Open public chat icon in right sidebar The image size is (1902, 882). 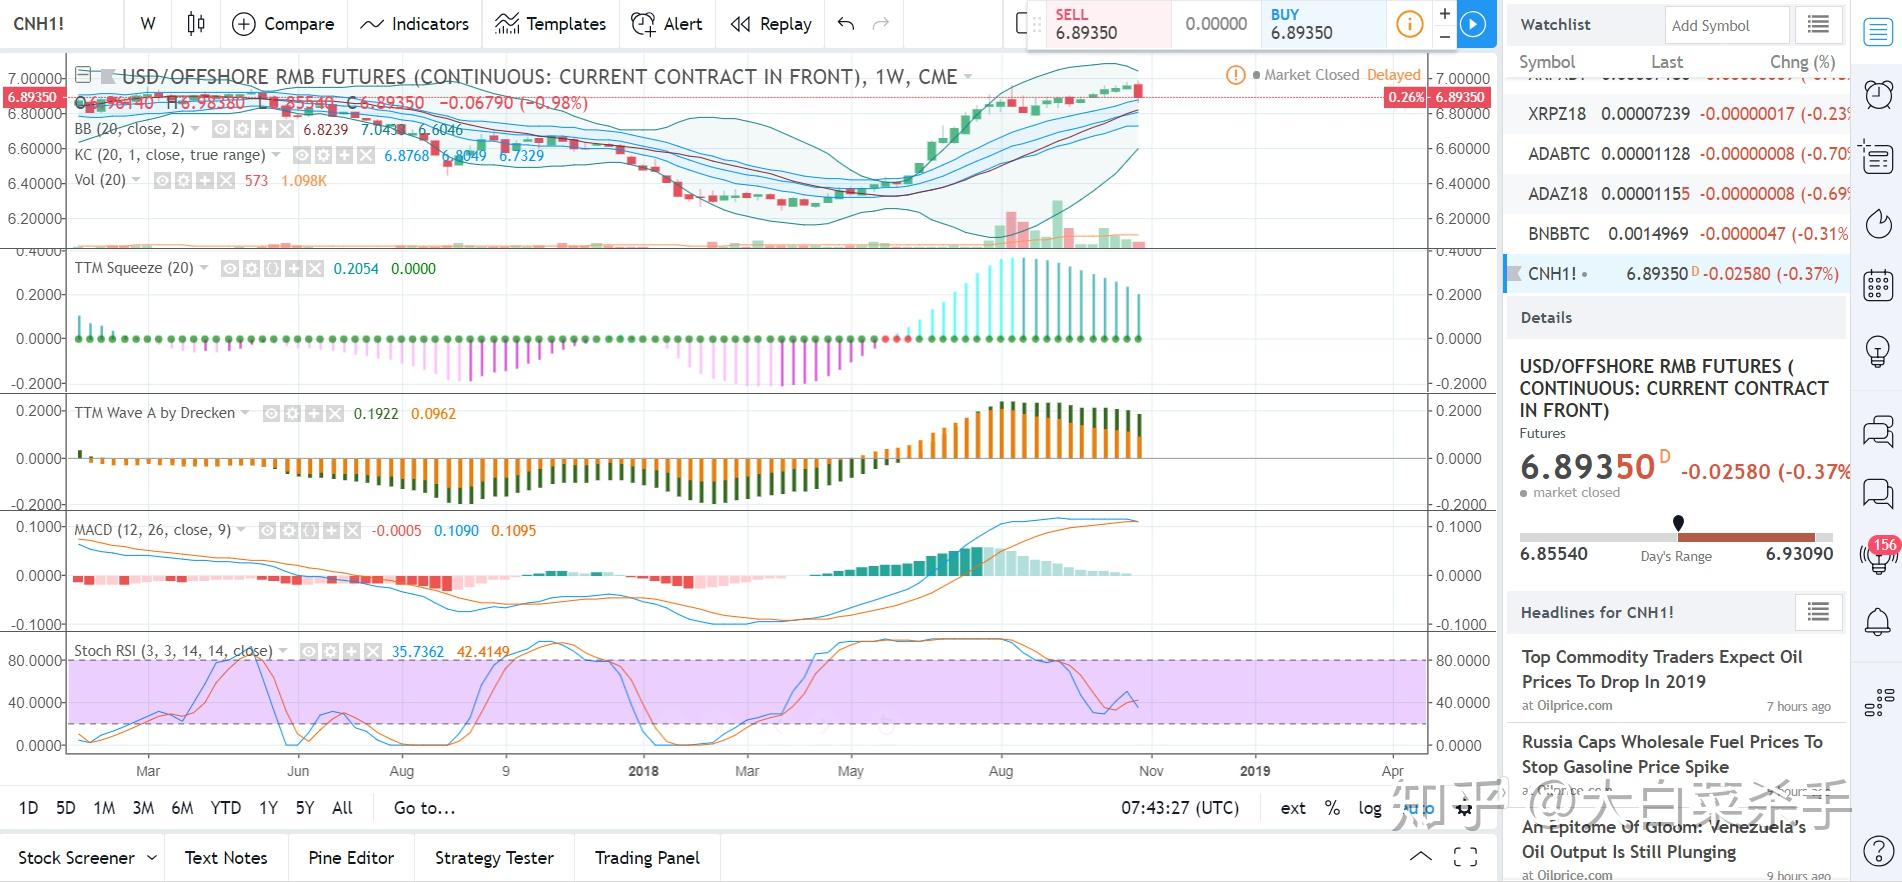[1878, 431]
